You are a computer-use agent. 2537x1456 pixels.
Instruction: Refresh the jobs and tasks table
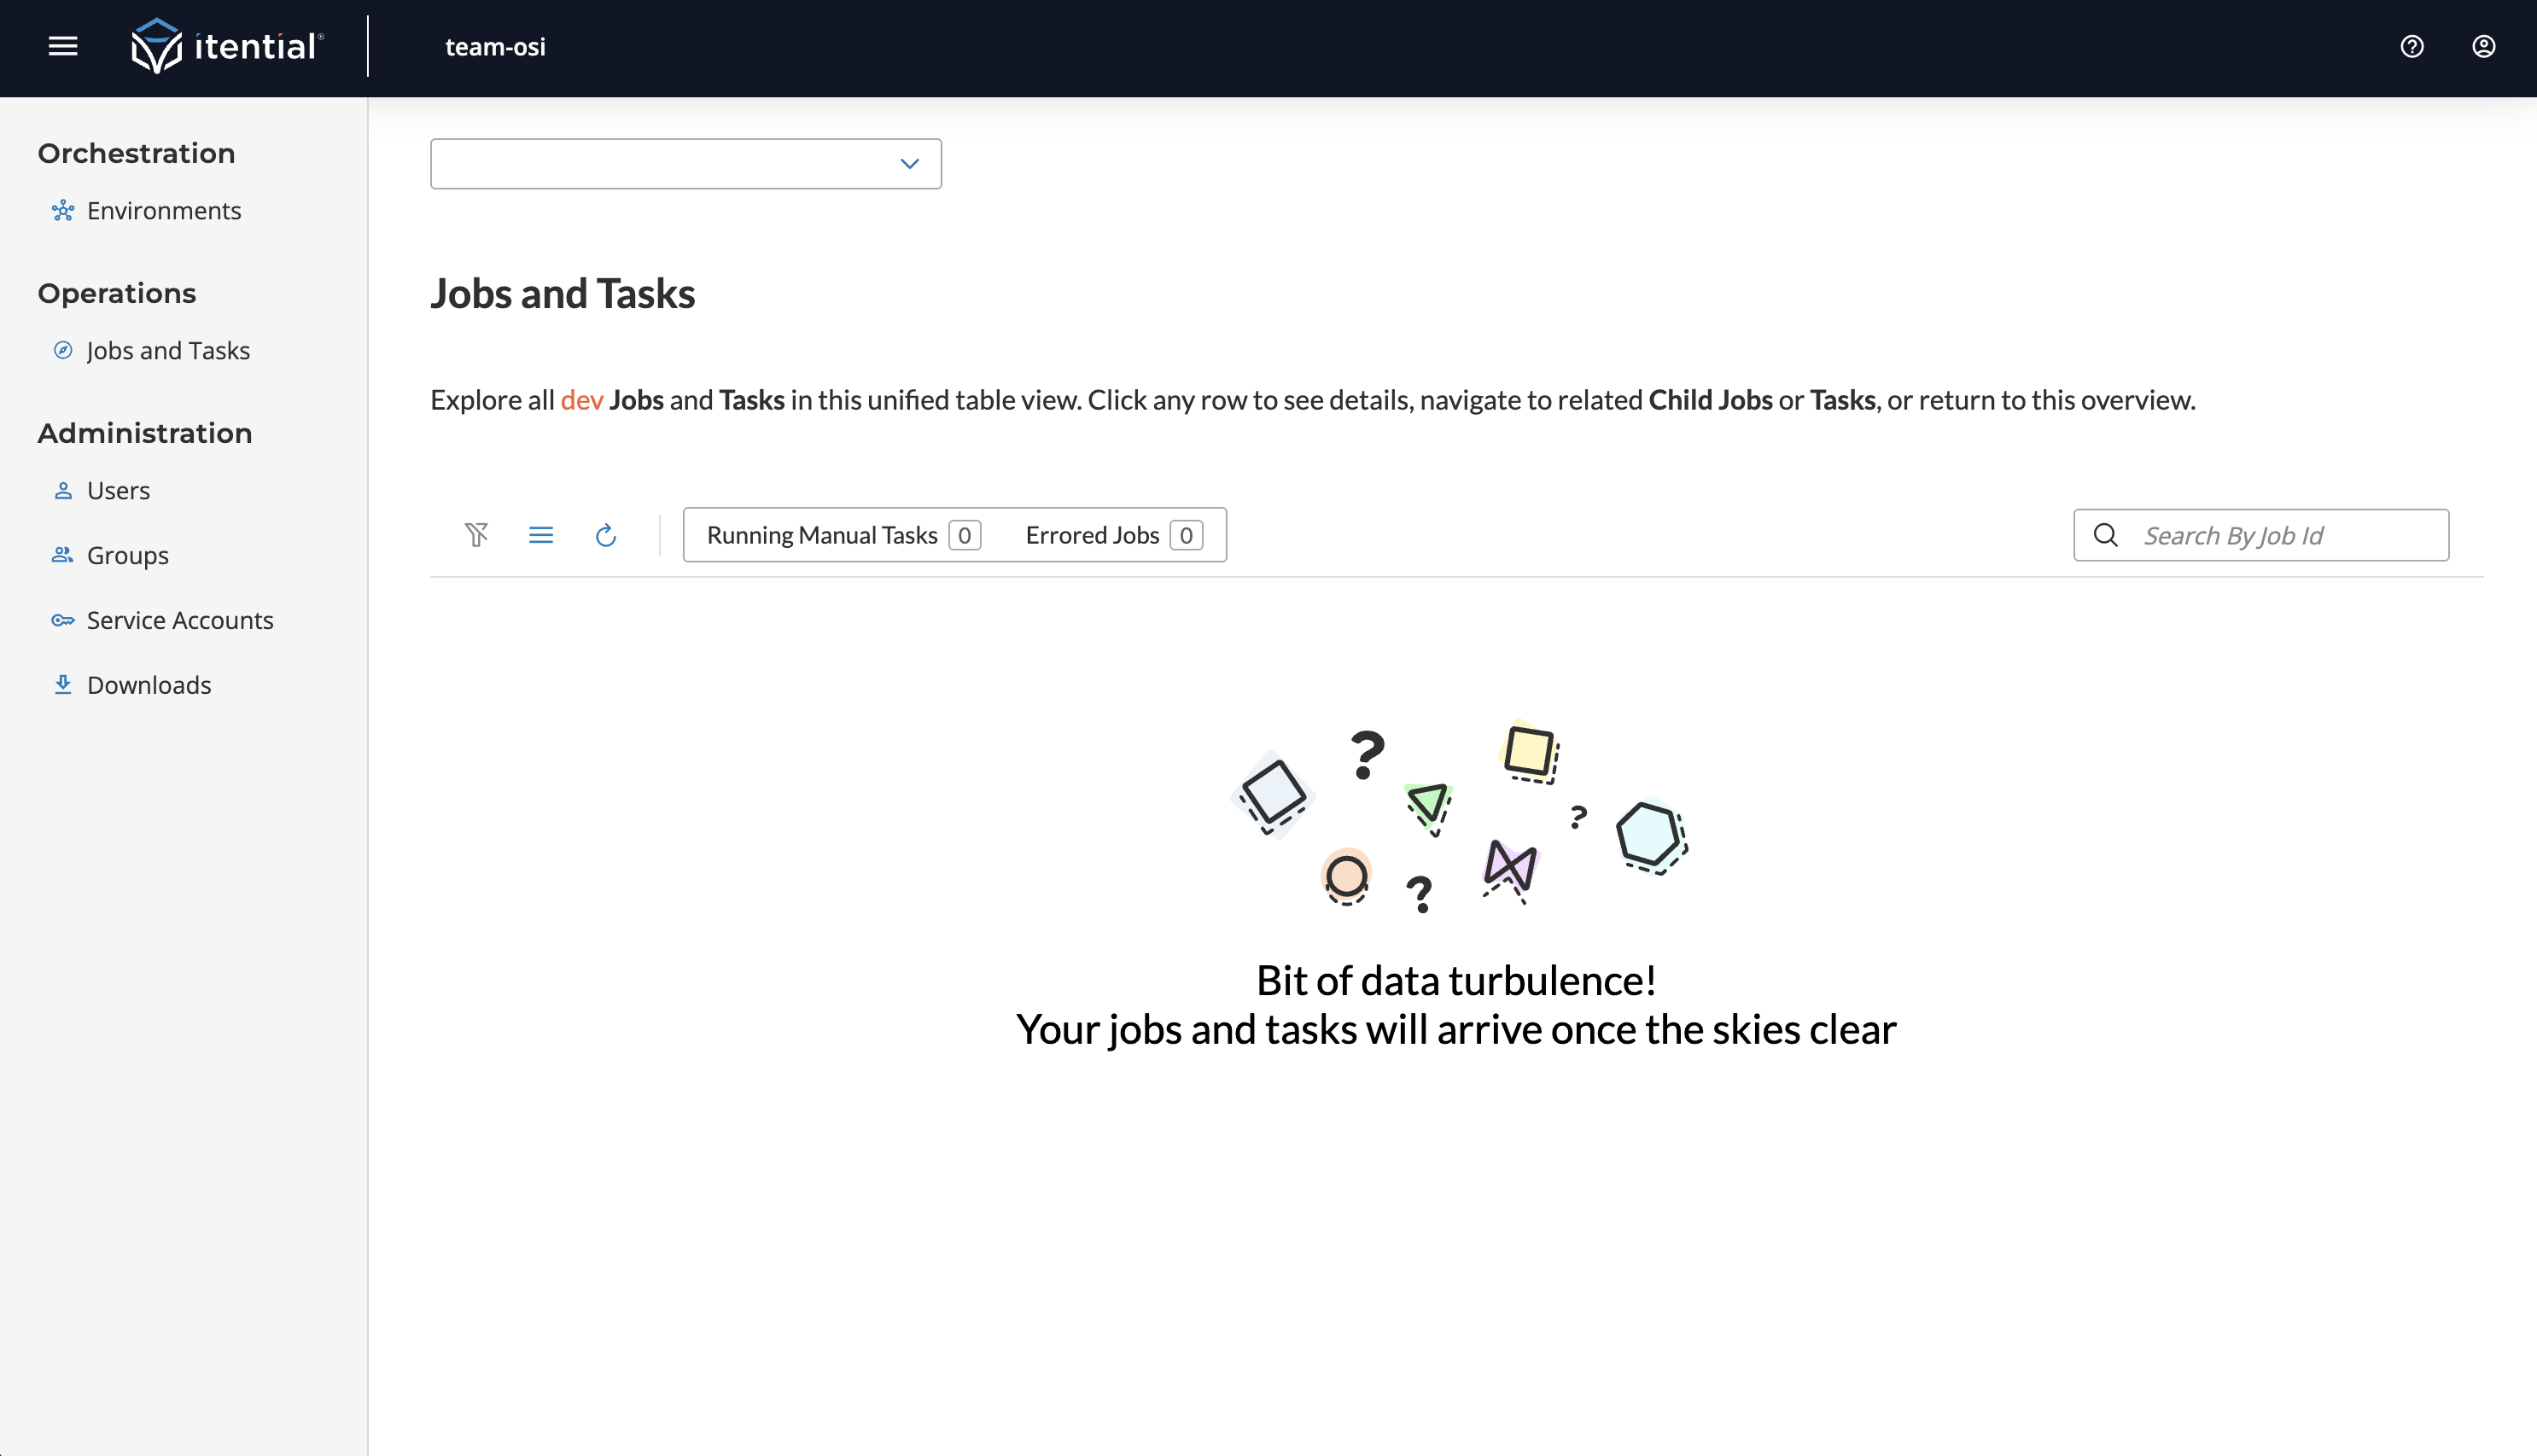tap(605, 535)
